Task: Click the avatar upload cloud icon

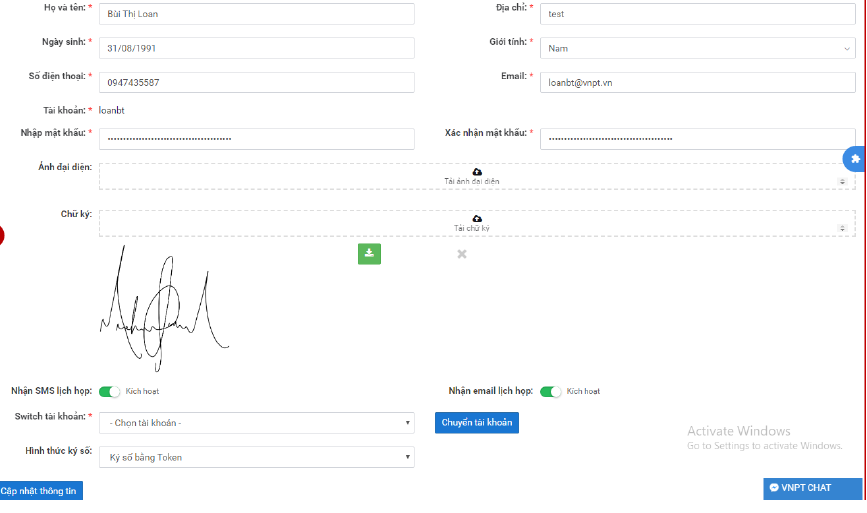Action: (477, 172)
